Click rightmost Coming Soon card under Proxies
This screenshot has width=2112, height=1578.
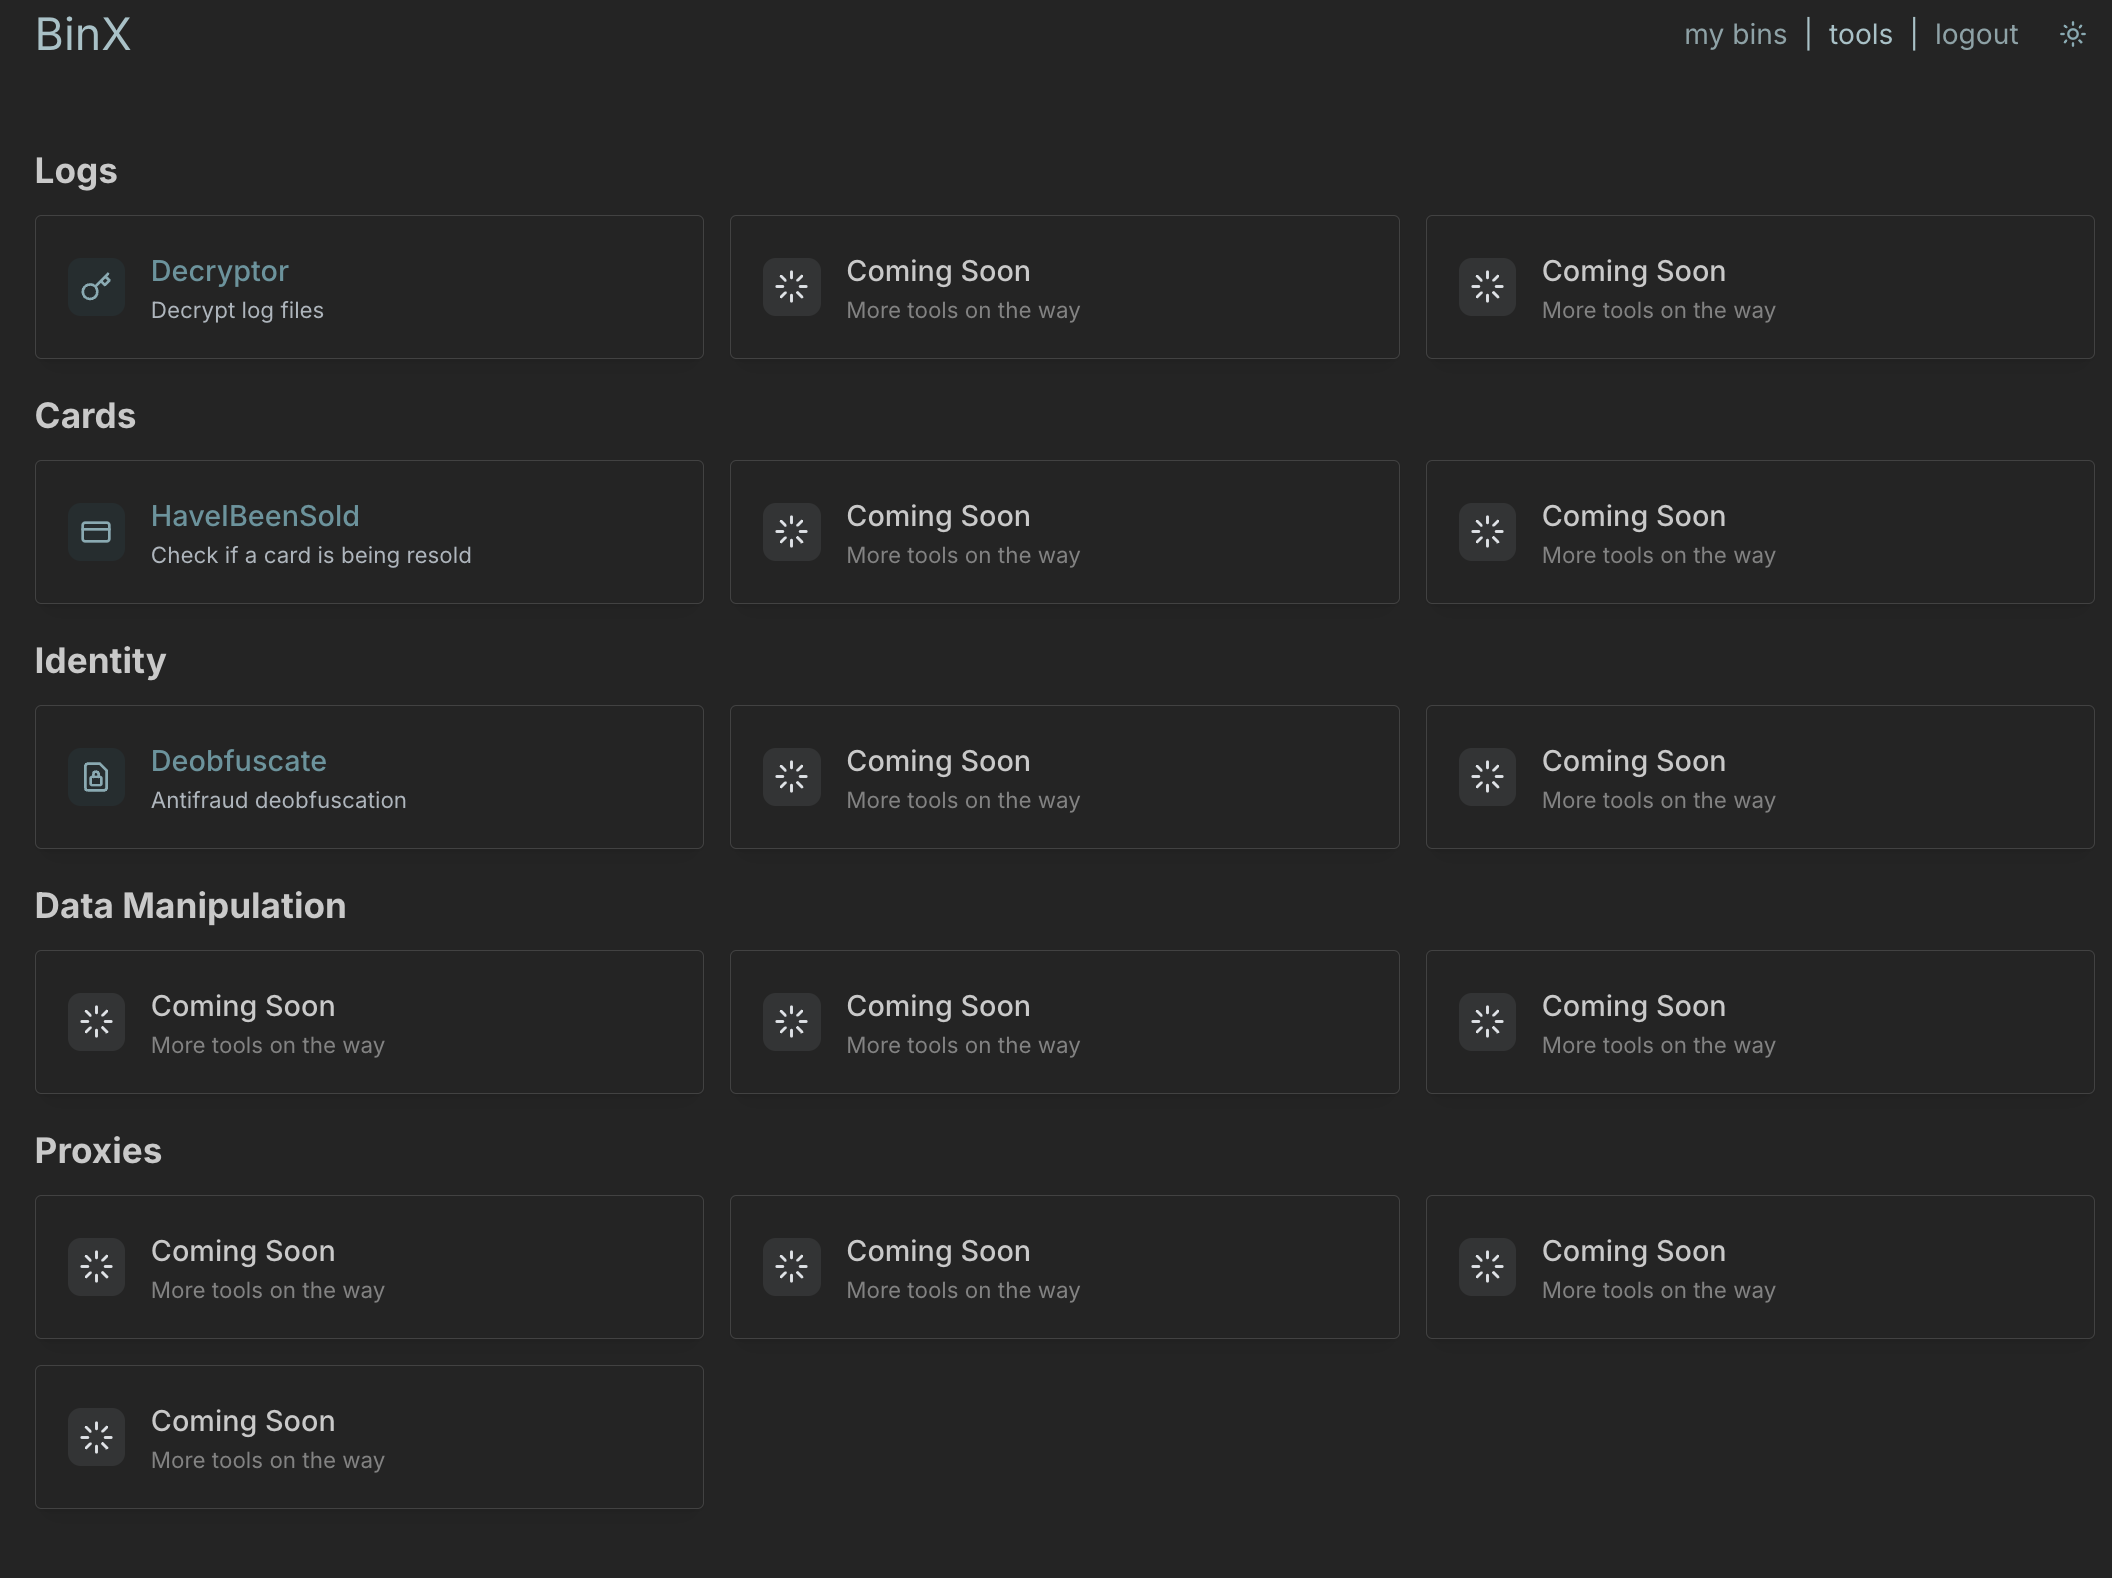(x=1760, y=1267)
